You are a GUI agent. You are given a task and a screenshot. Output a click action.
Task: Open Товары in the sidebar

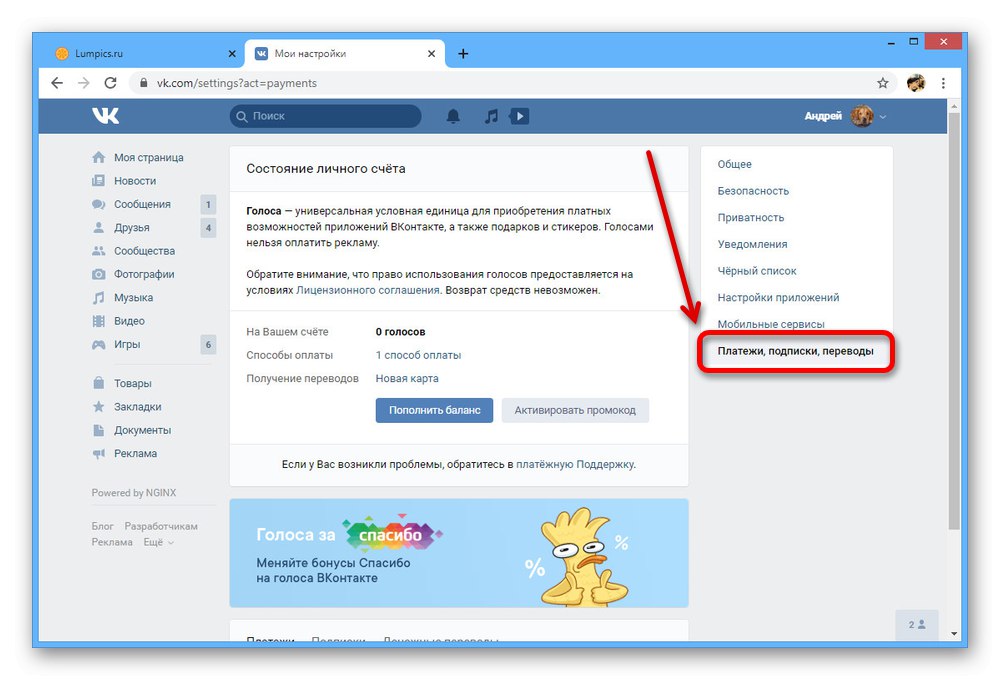click(x=133, y=383)
